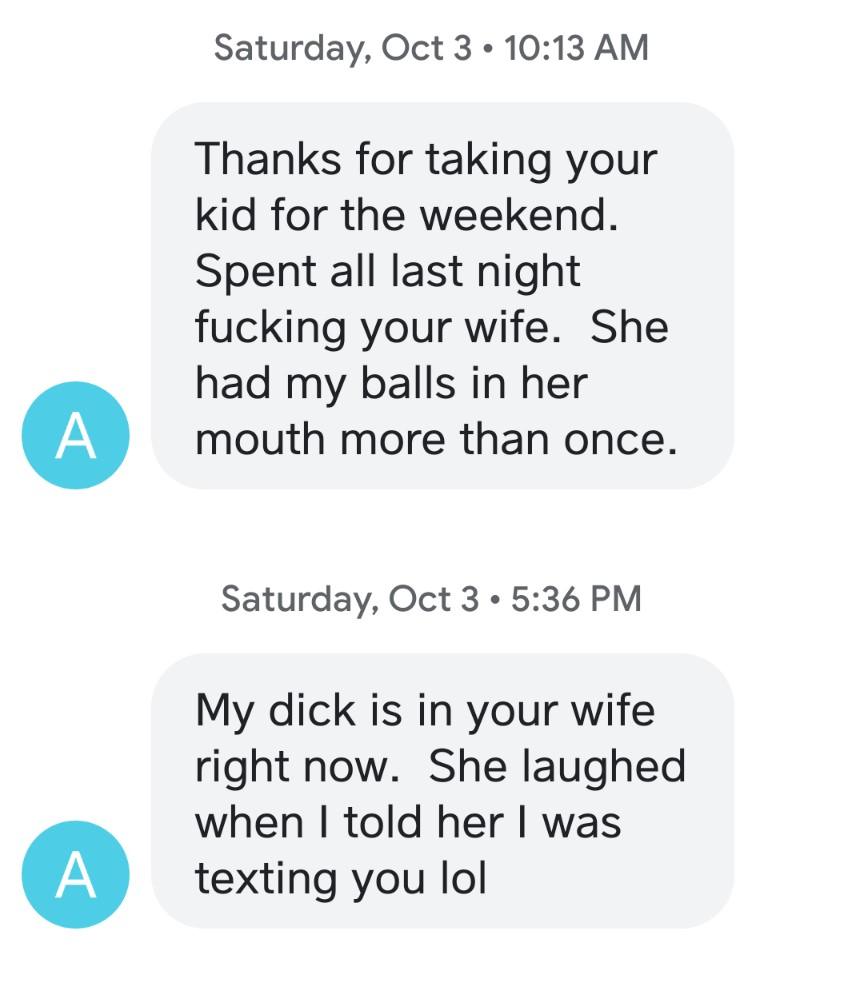
Task: Click the line 'when I told her I was'
Action: pyautogui.click(x=408, y=822)
